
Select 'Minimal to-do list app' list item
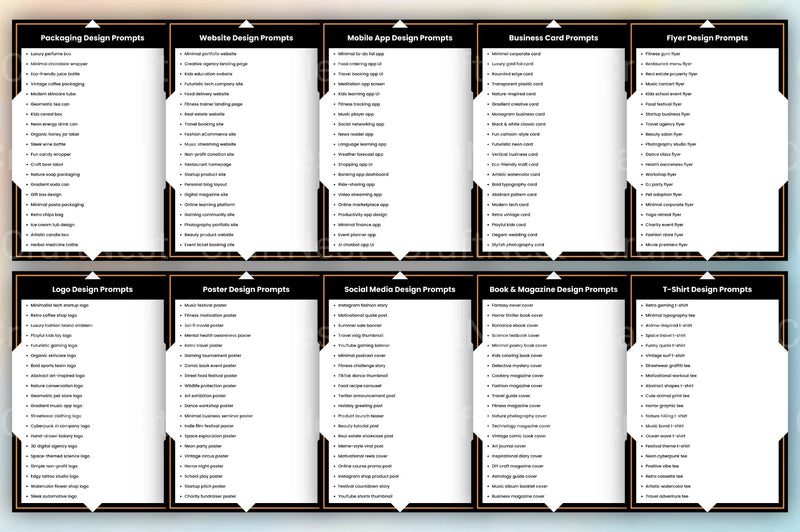point(361,54)
